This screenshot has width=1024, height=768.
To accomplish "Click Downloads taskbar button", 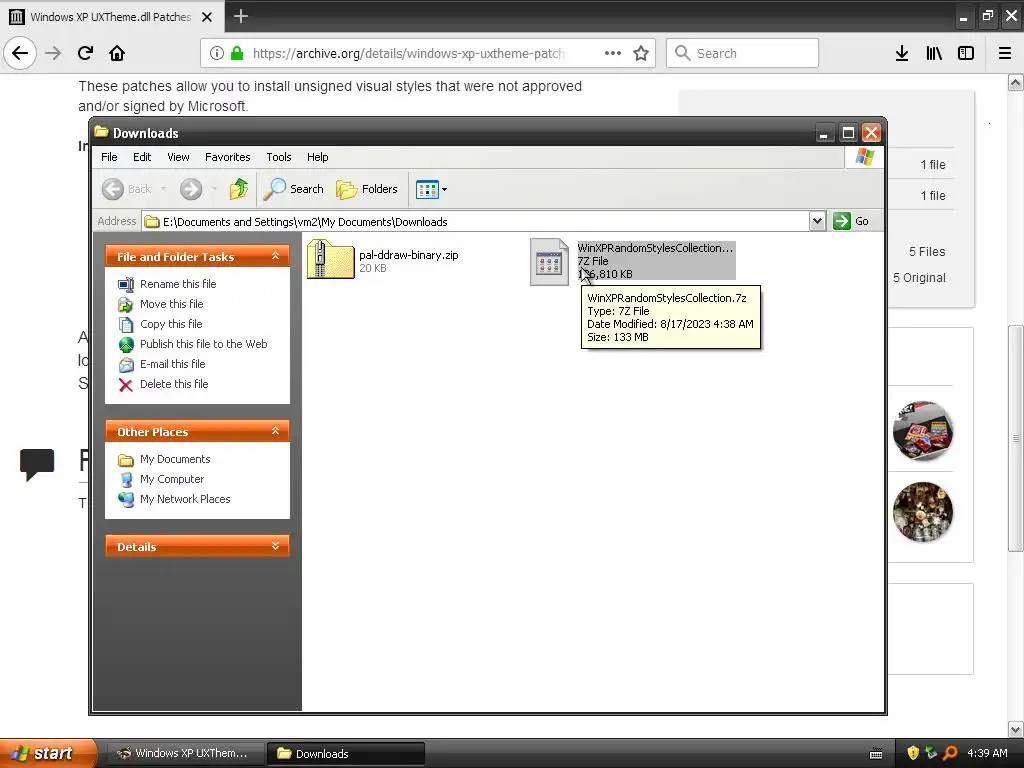I will (345, 753).
